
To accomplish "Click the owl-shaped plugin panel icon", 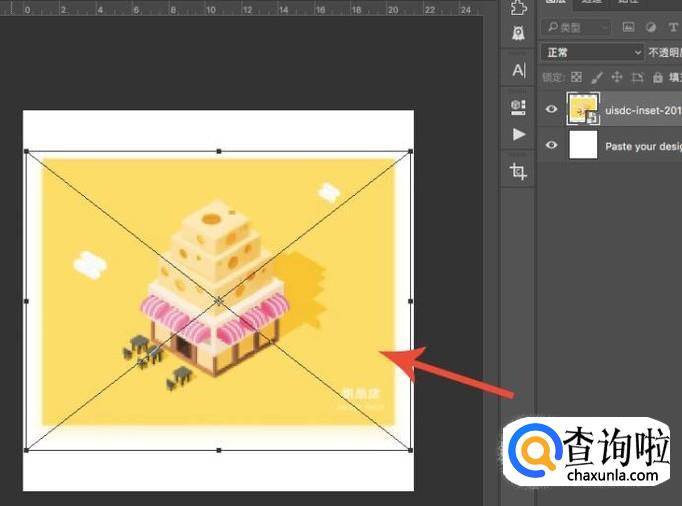I will pos(518,33).
